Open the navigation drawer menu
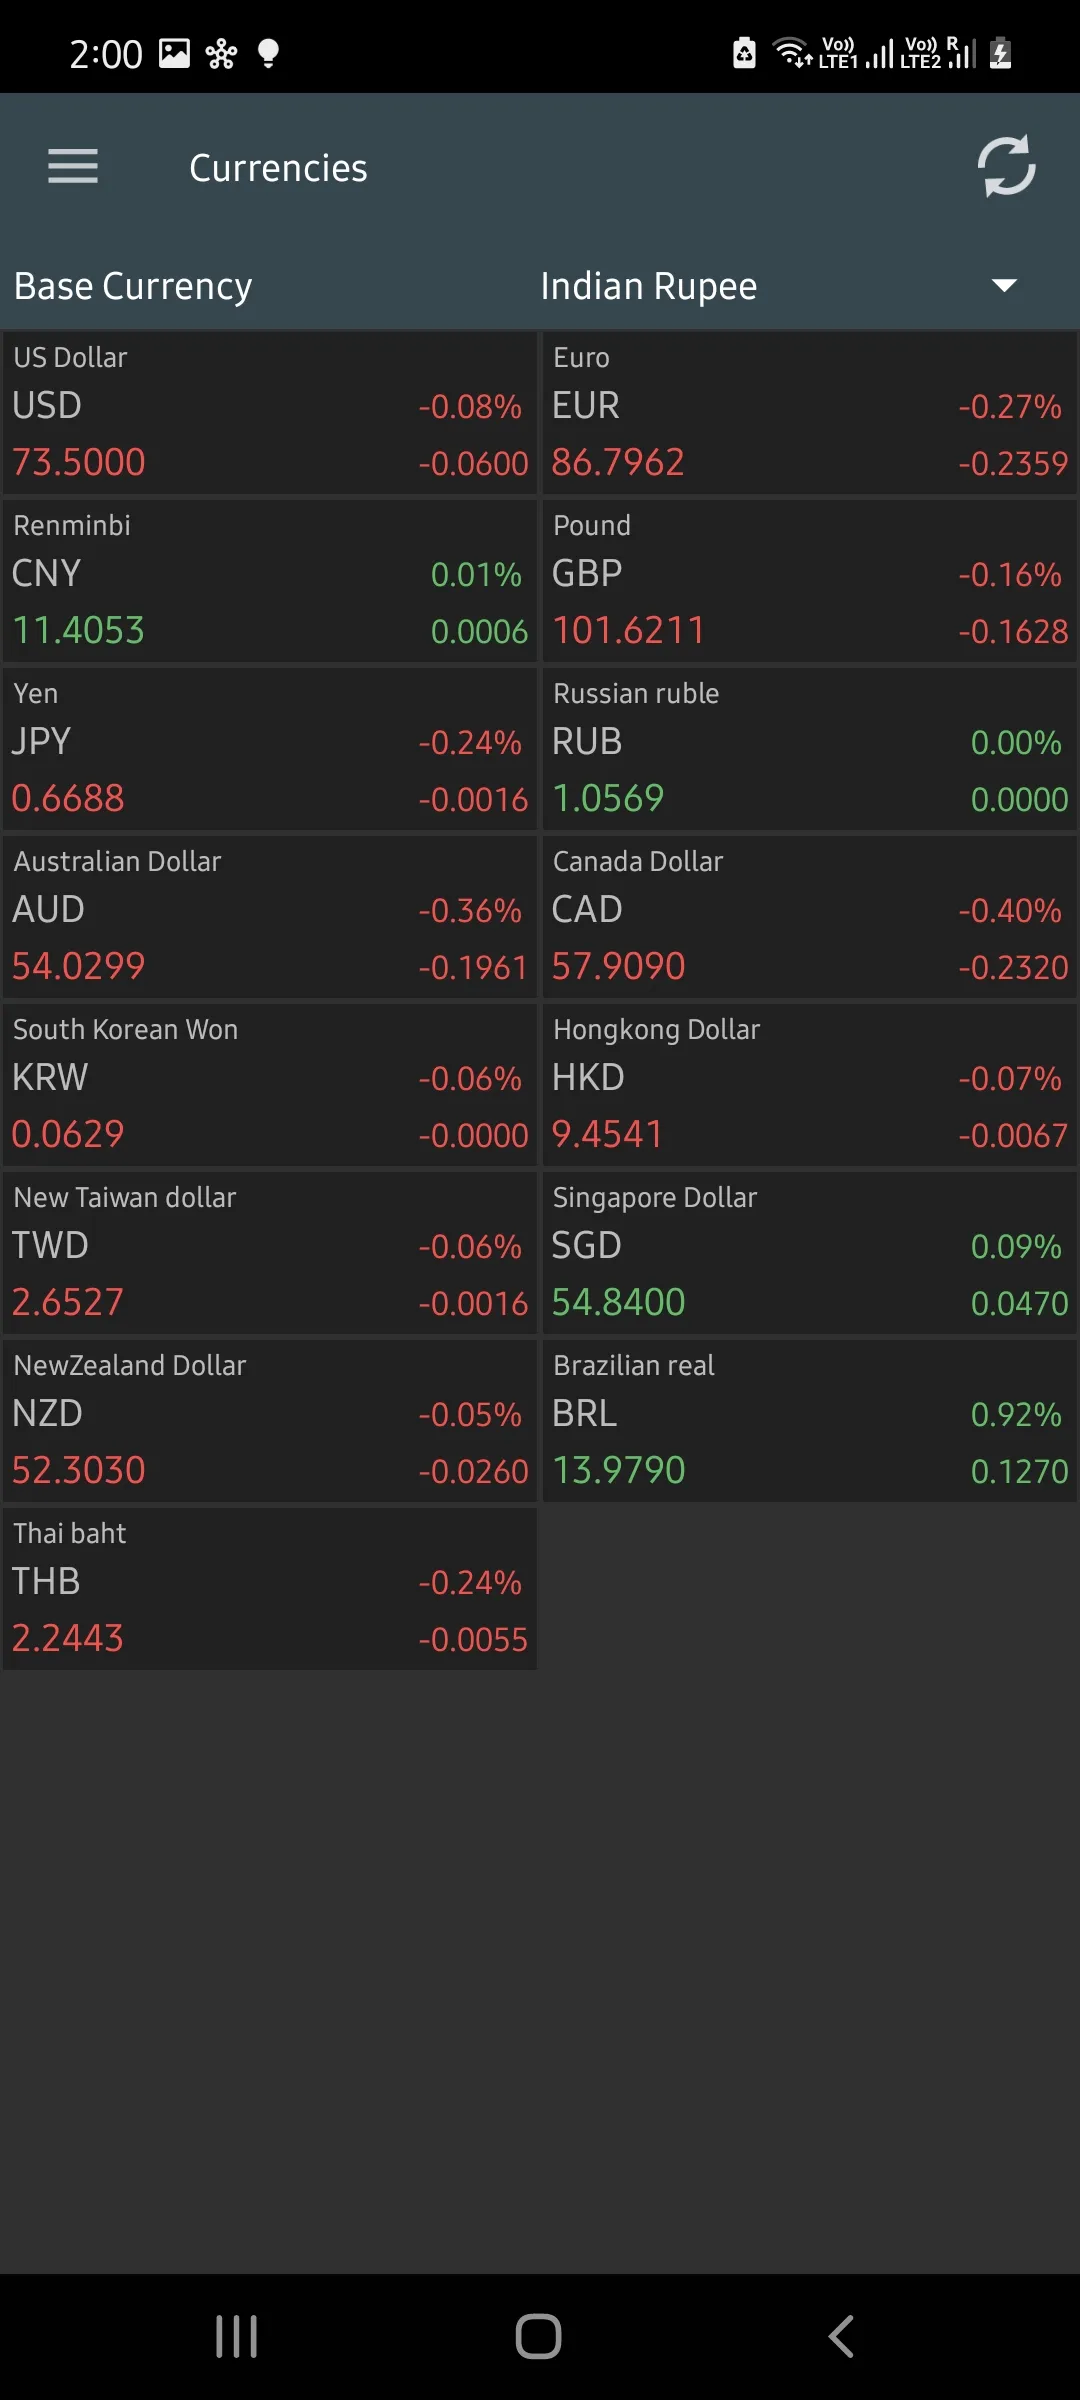The width and height of the screenshot is (1080, 2400). (72, 166)
